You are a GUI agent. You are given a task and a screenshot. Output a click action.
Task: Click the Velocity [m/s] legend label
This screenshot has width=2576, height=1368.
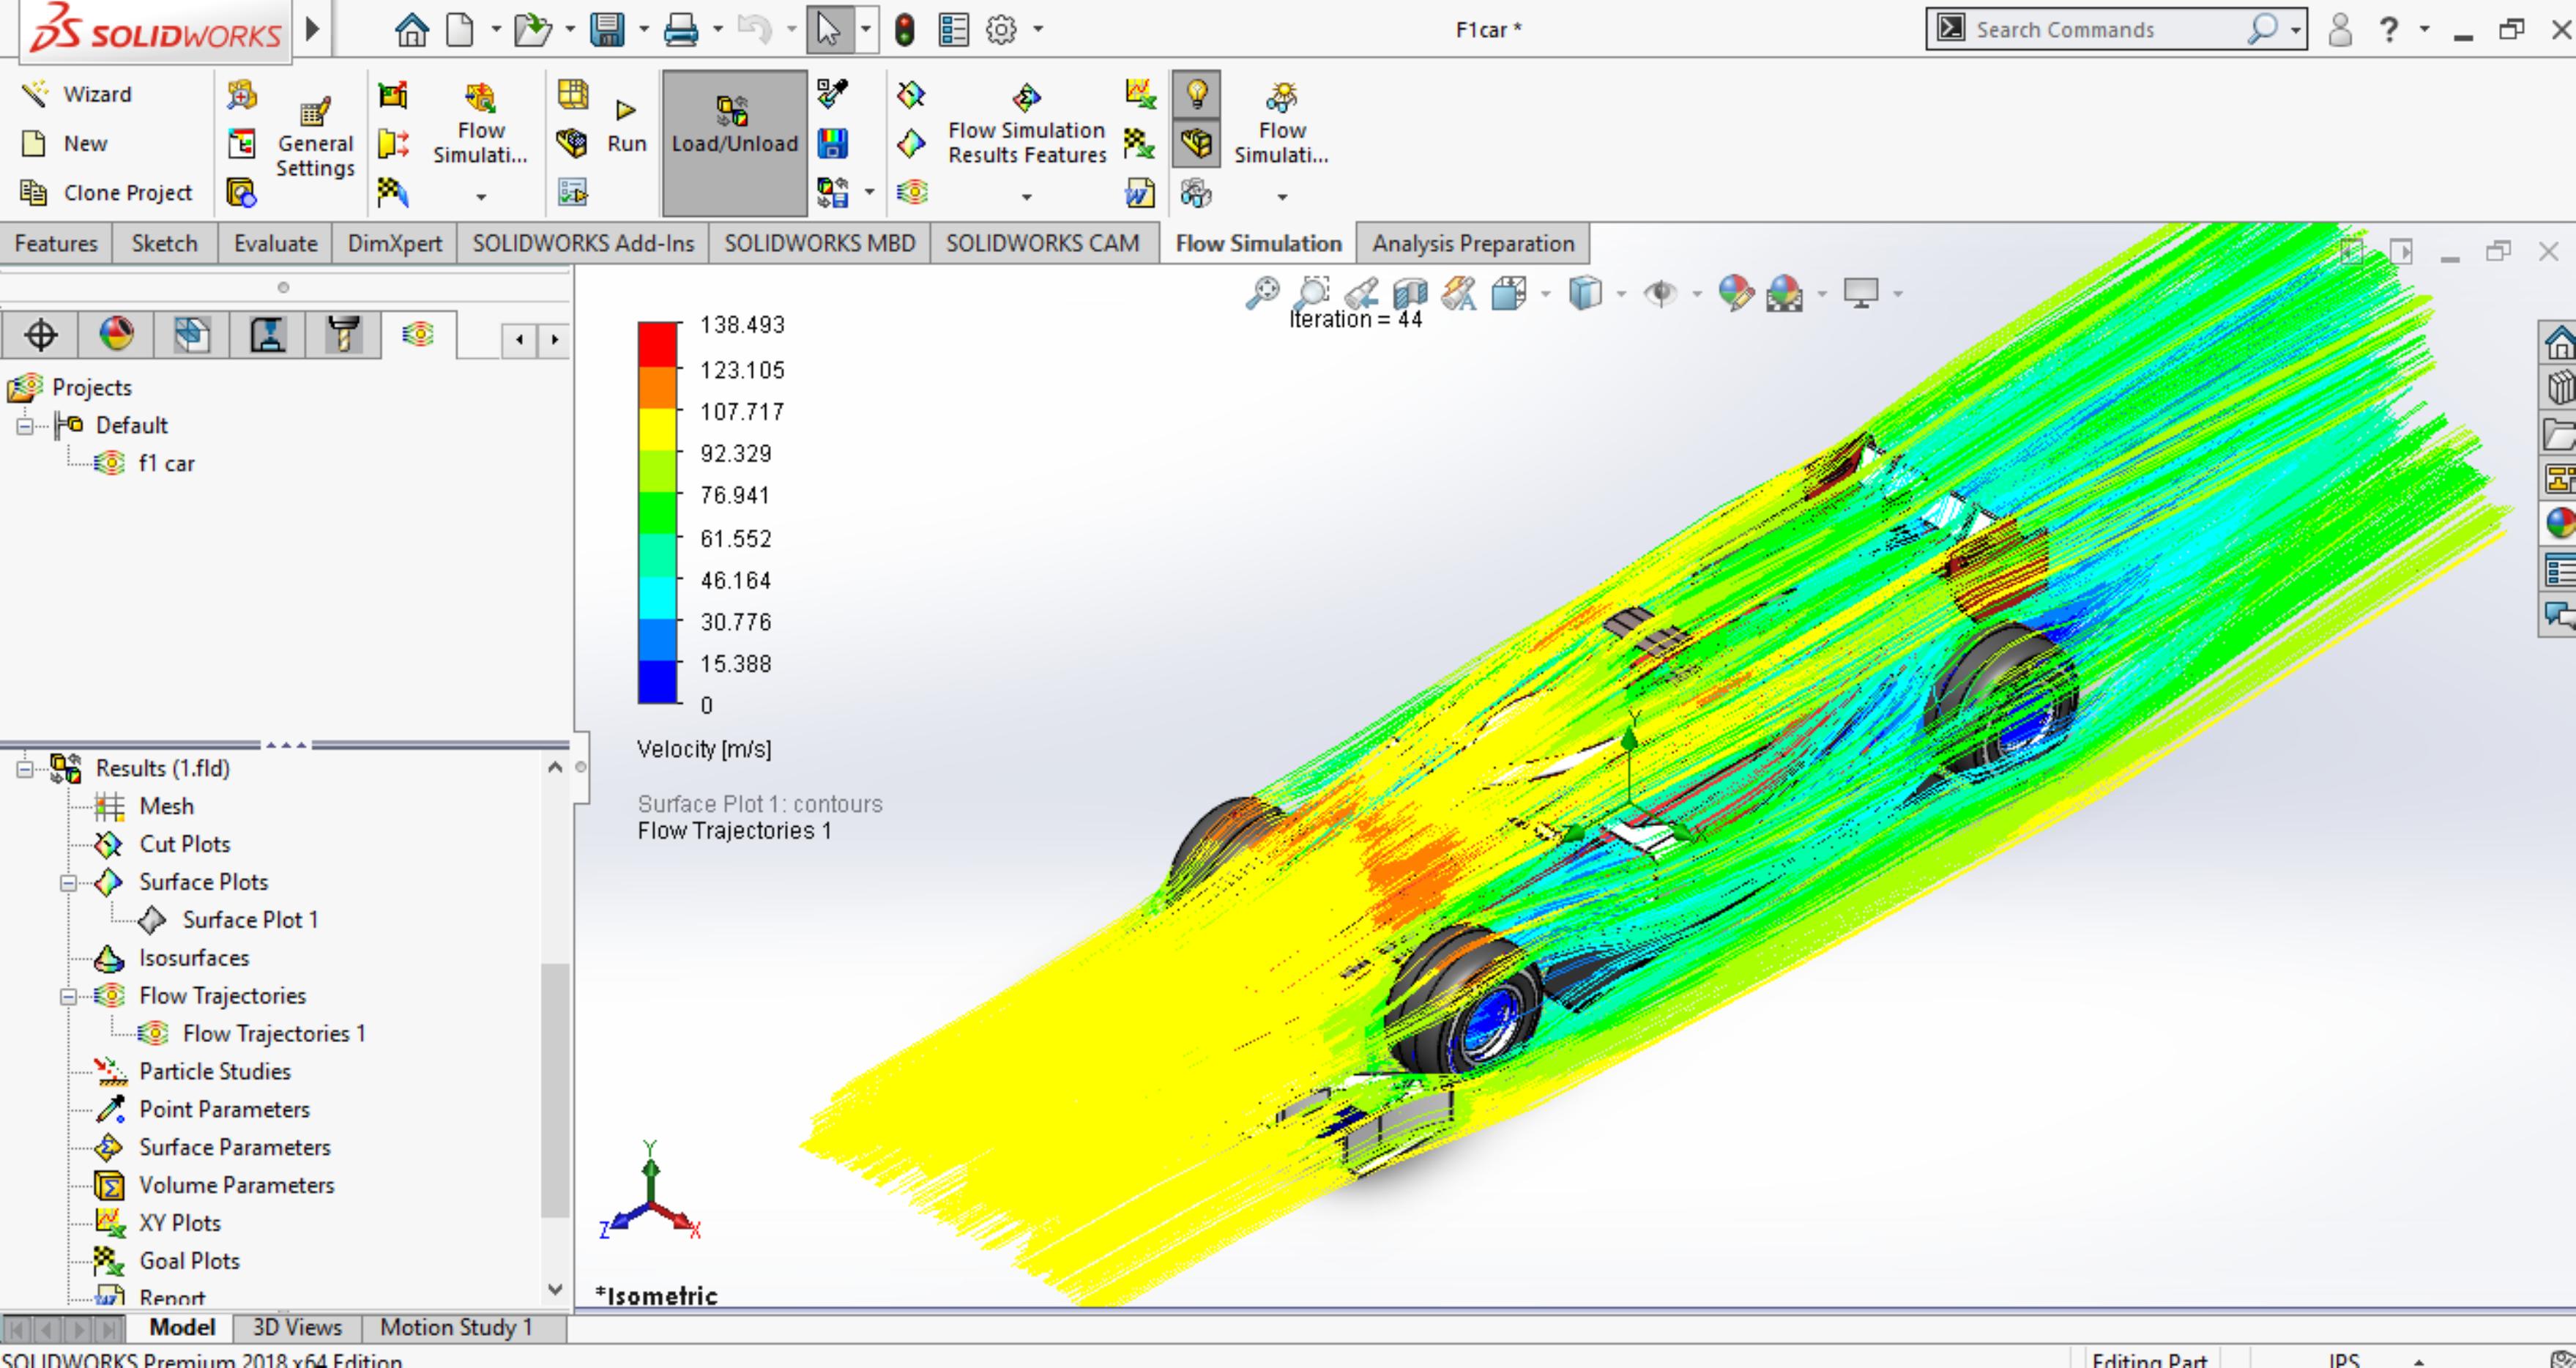coord(704,749)
